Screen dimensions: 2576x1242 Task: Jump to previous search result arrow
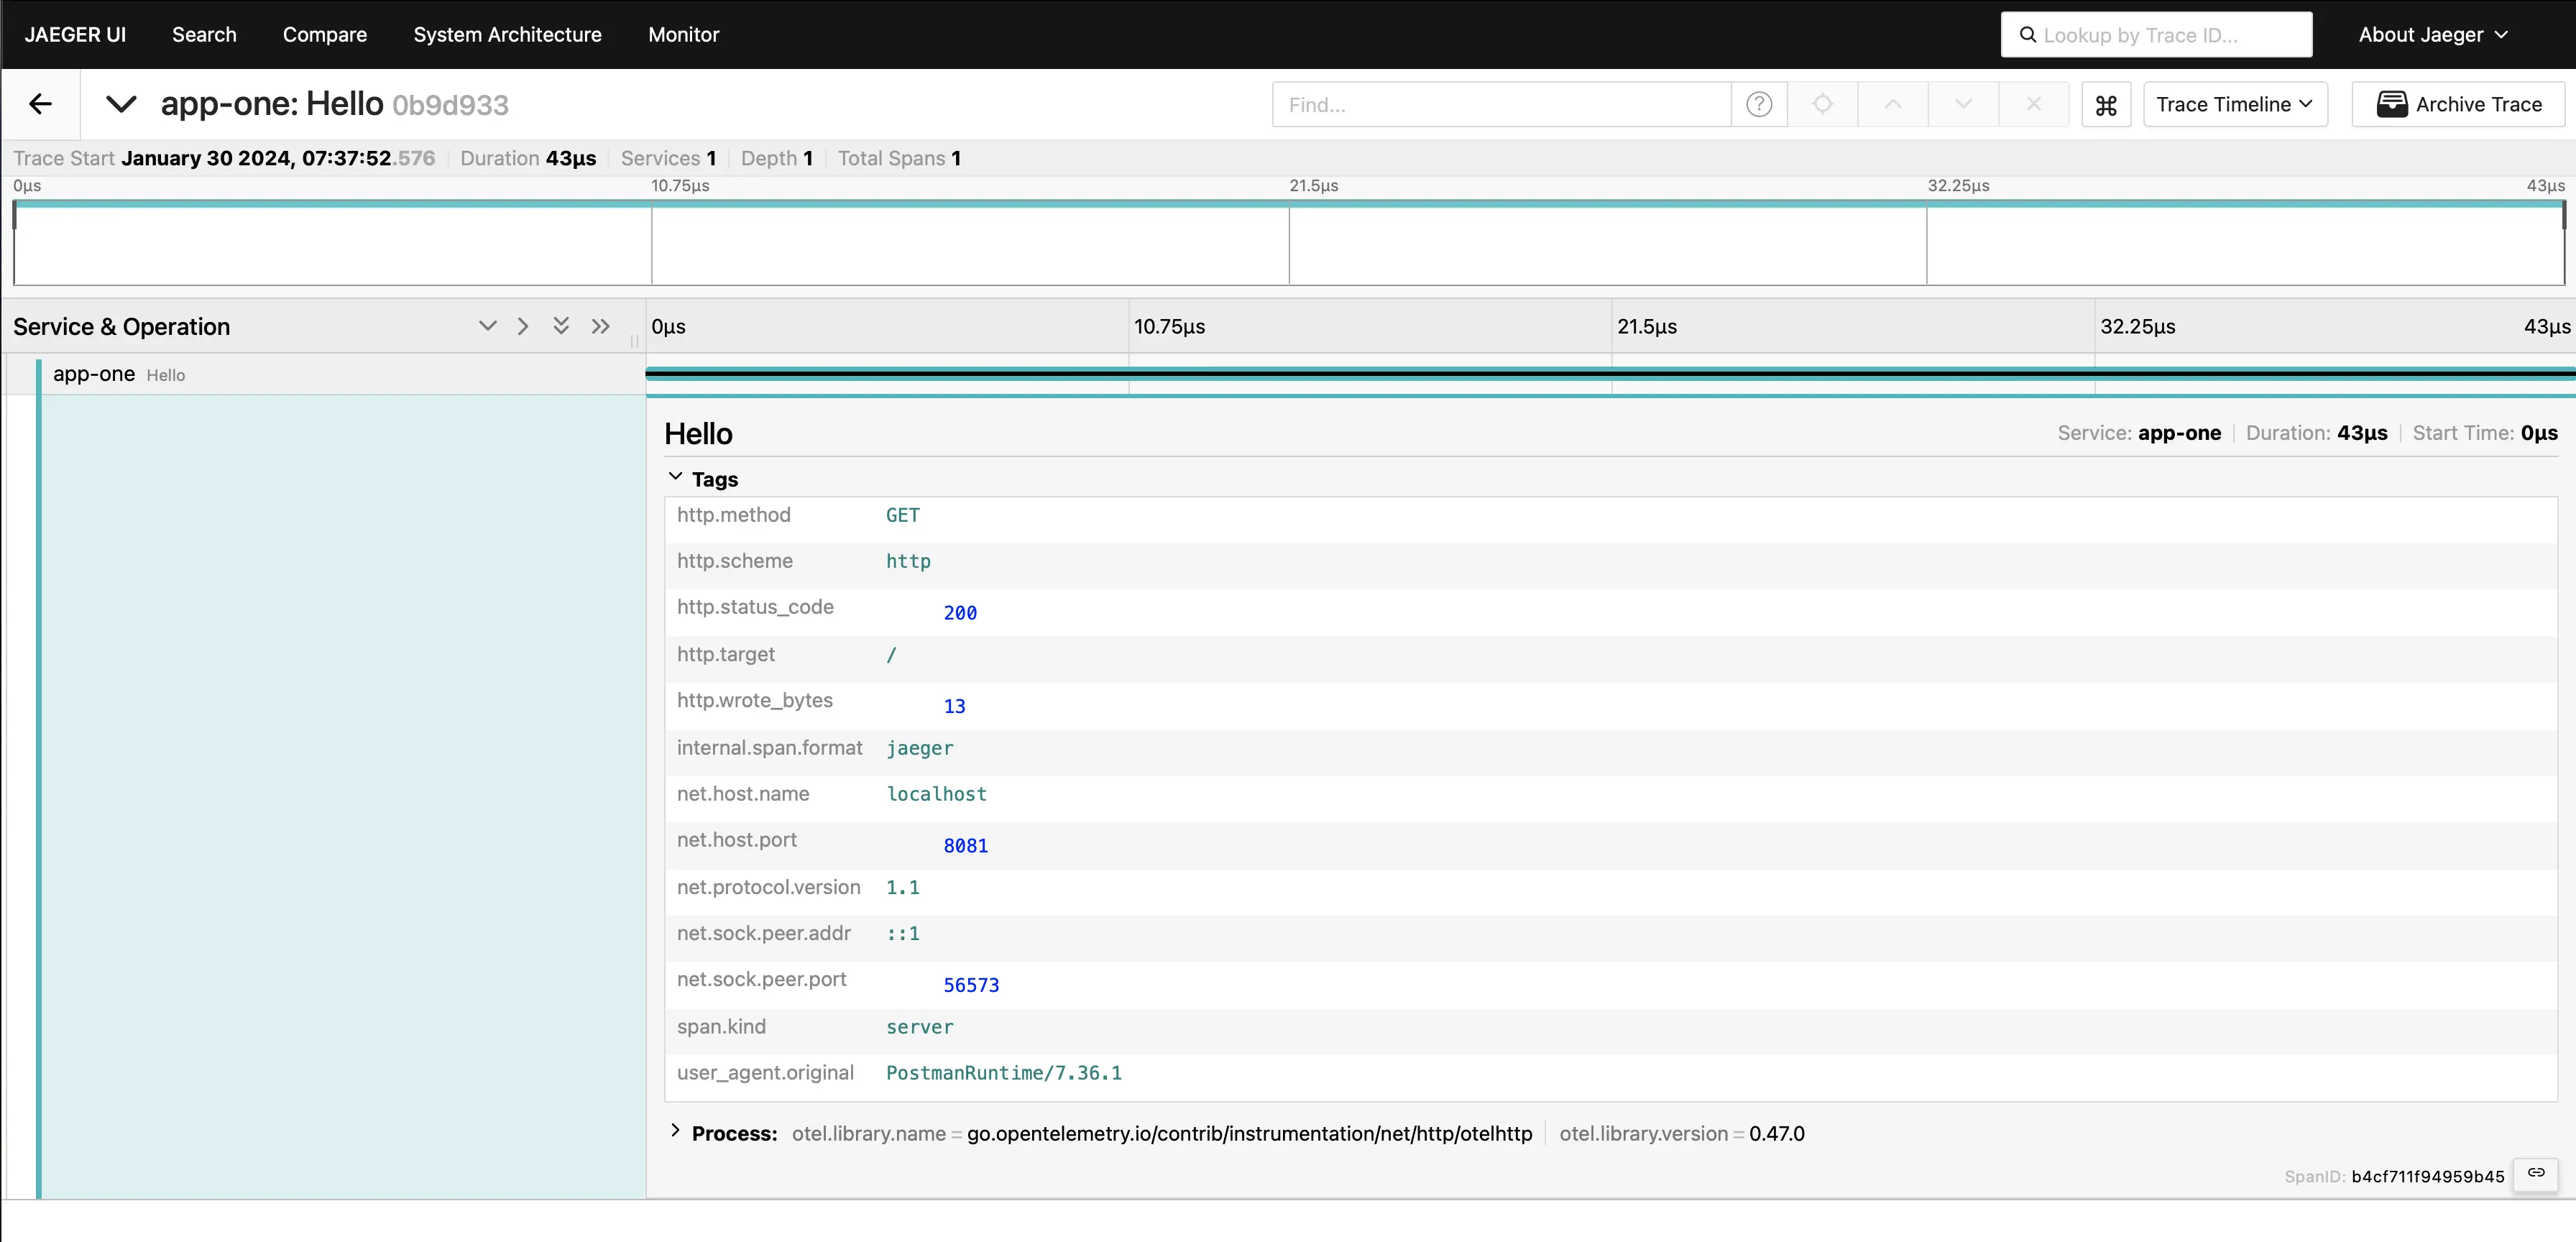click(x=1893, y=104)
